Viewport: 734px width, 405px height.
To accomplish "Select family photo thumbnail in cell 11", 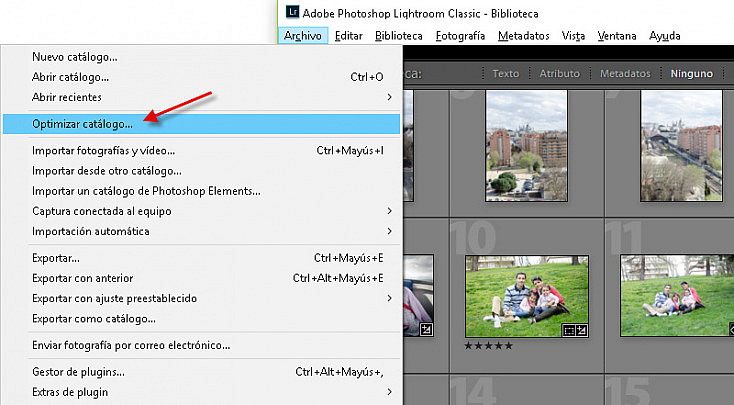I will pos(677,296).
